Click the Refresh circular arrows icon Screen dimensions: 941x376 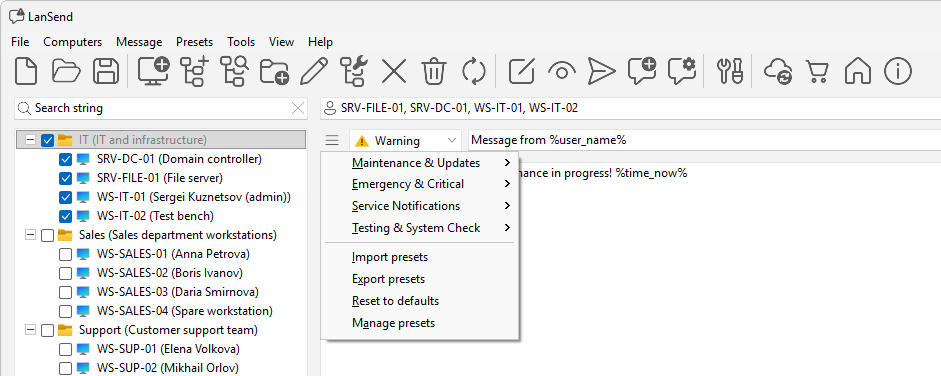[474, 71]
